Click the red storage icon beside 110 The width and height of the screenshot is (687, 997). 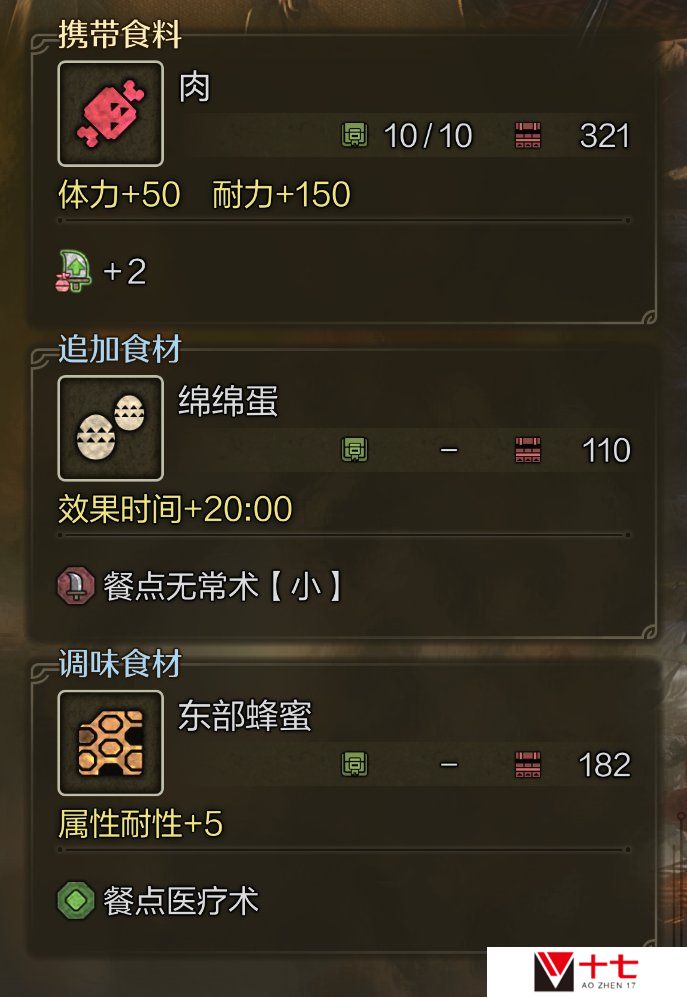coord(528,450)
